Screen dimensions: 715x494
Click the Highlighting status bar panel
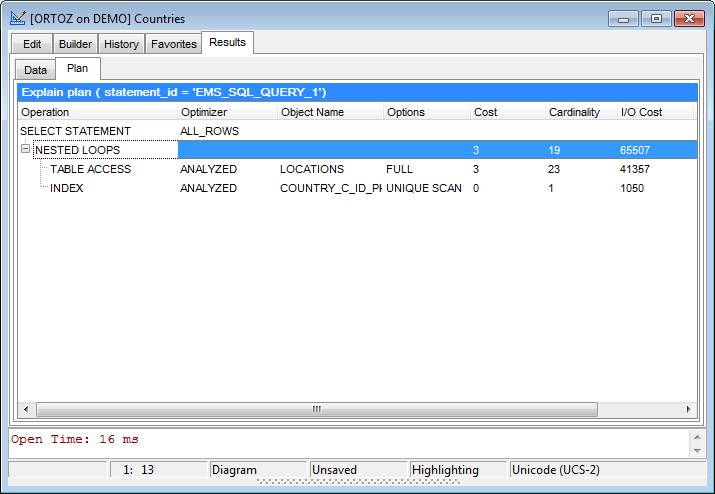click(x=457, y=470)
